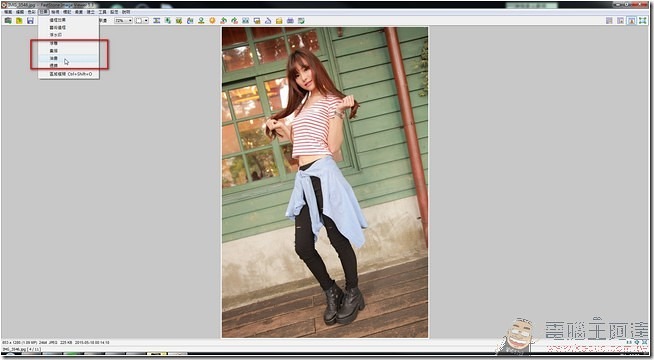Open the 72% zoom level dropdown
Viewport: 654px width, 360px height.
tap(123, 20)
